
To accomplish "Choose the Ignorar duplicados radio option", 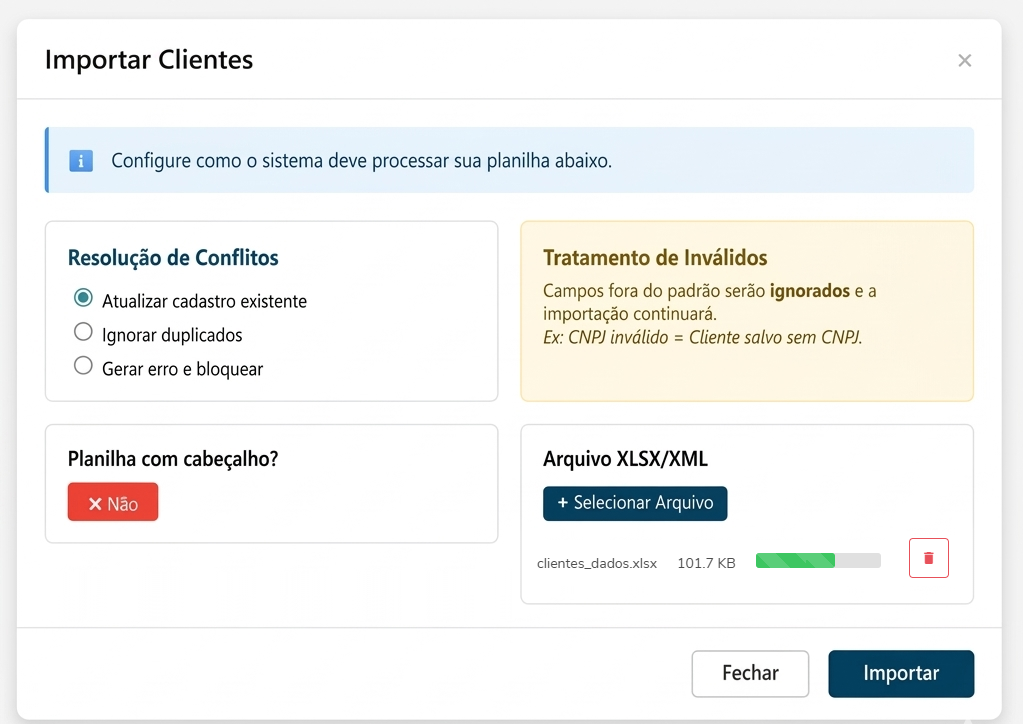I will point(84,333).
